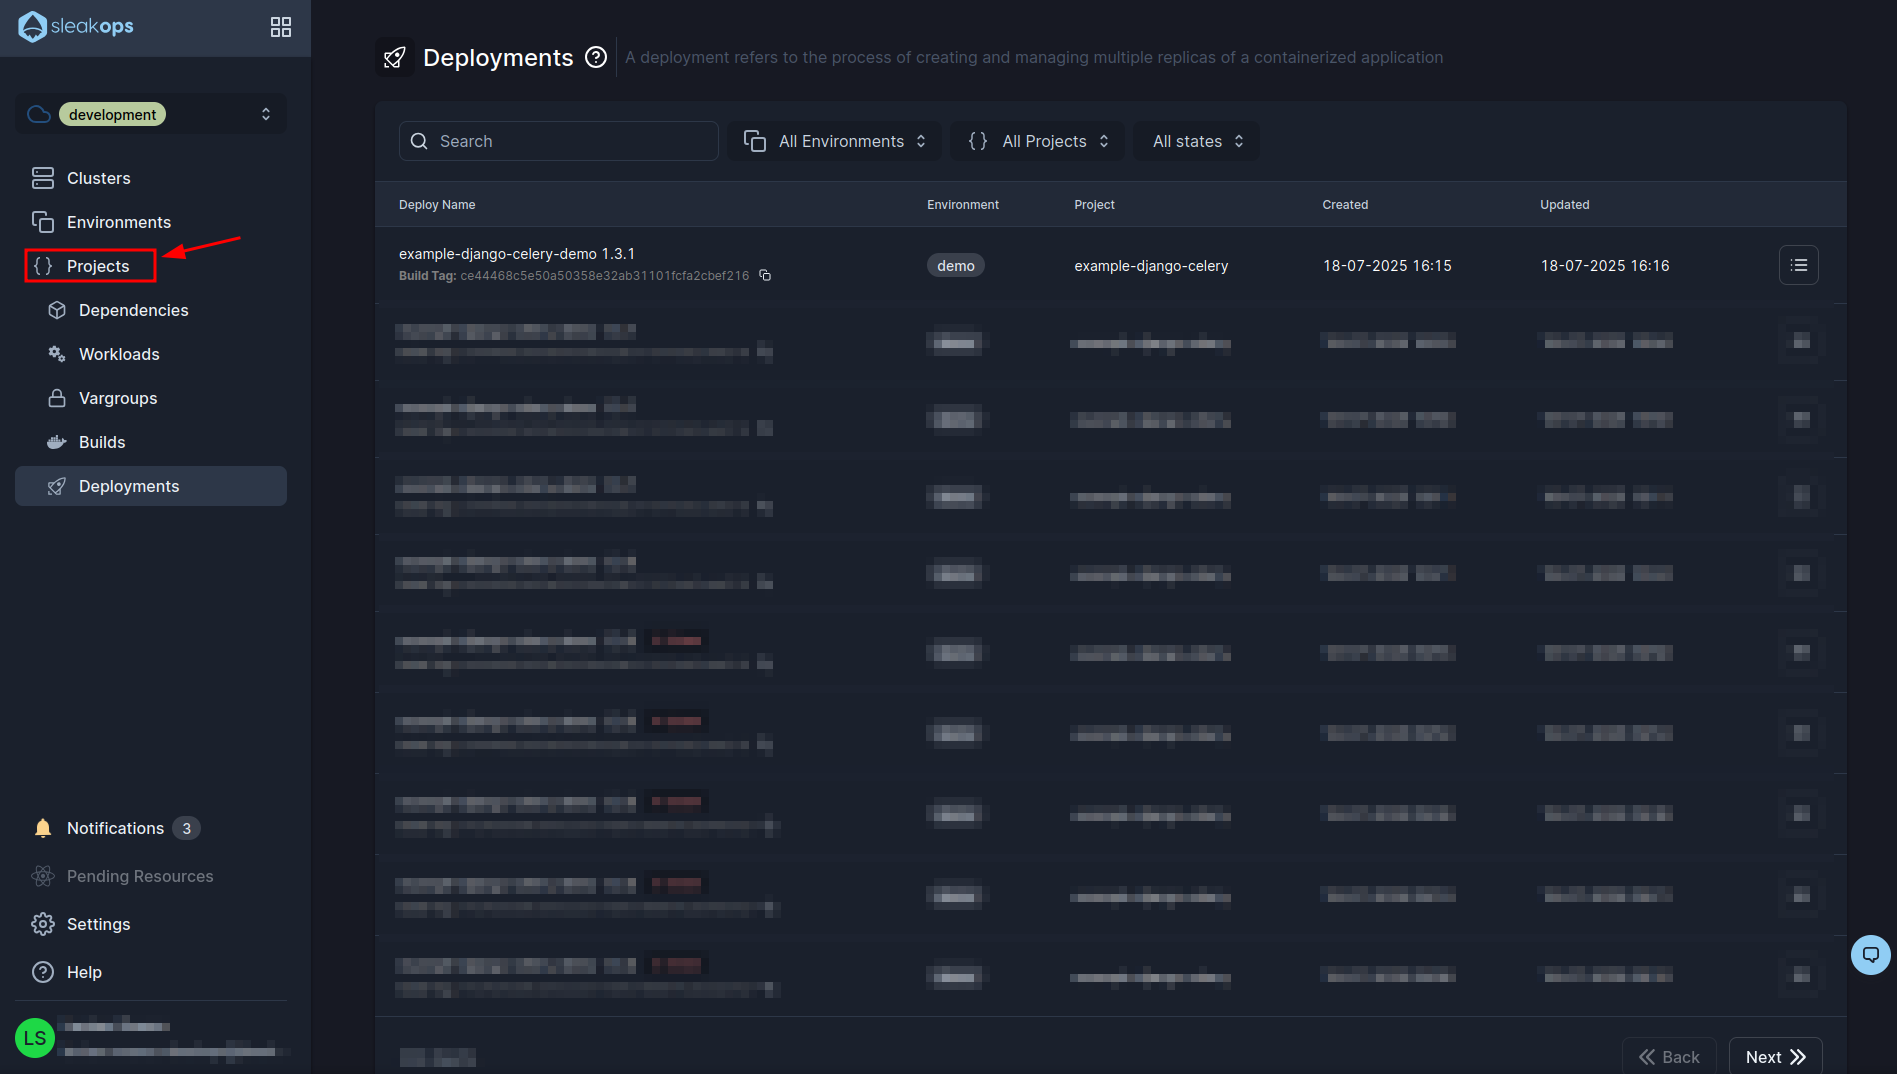Click the Project column header
This screenshot has width=1897, height=1074.
(x=1094, y=204)
